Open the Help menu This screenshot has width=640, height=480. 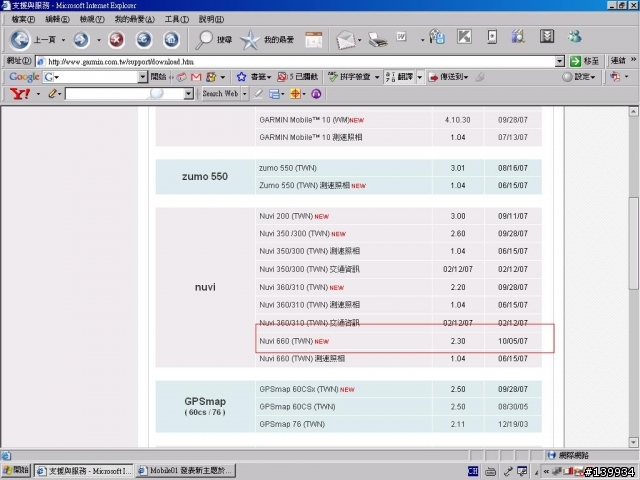211,19
